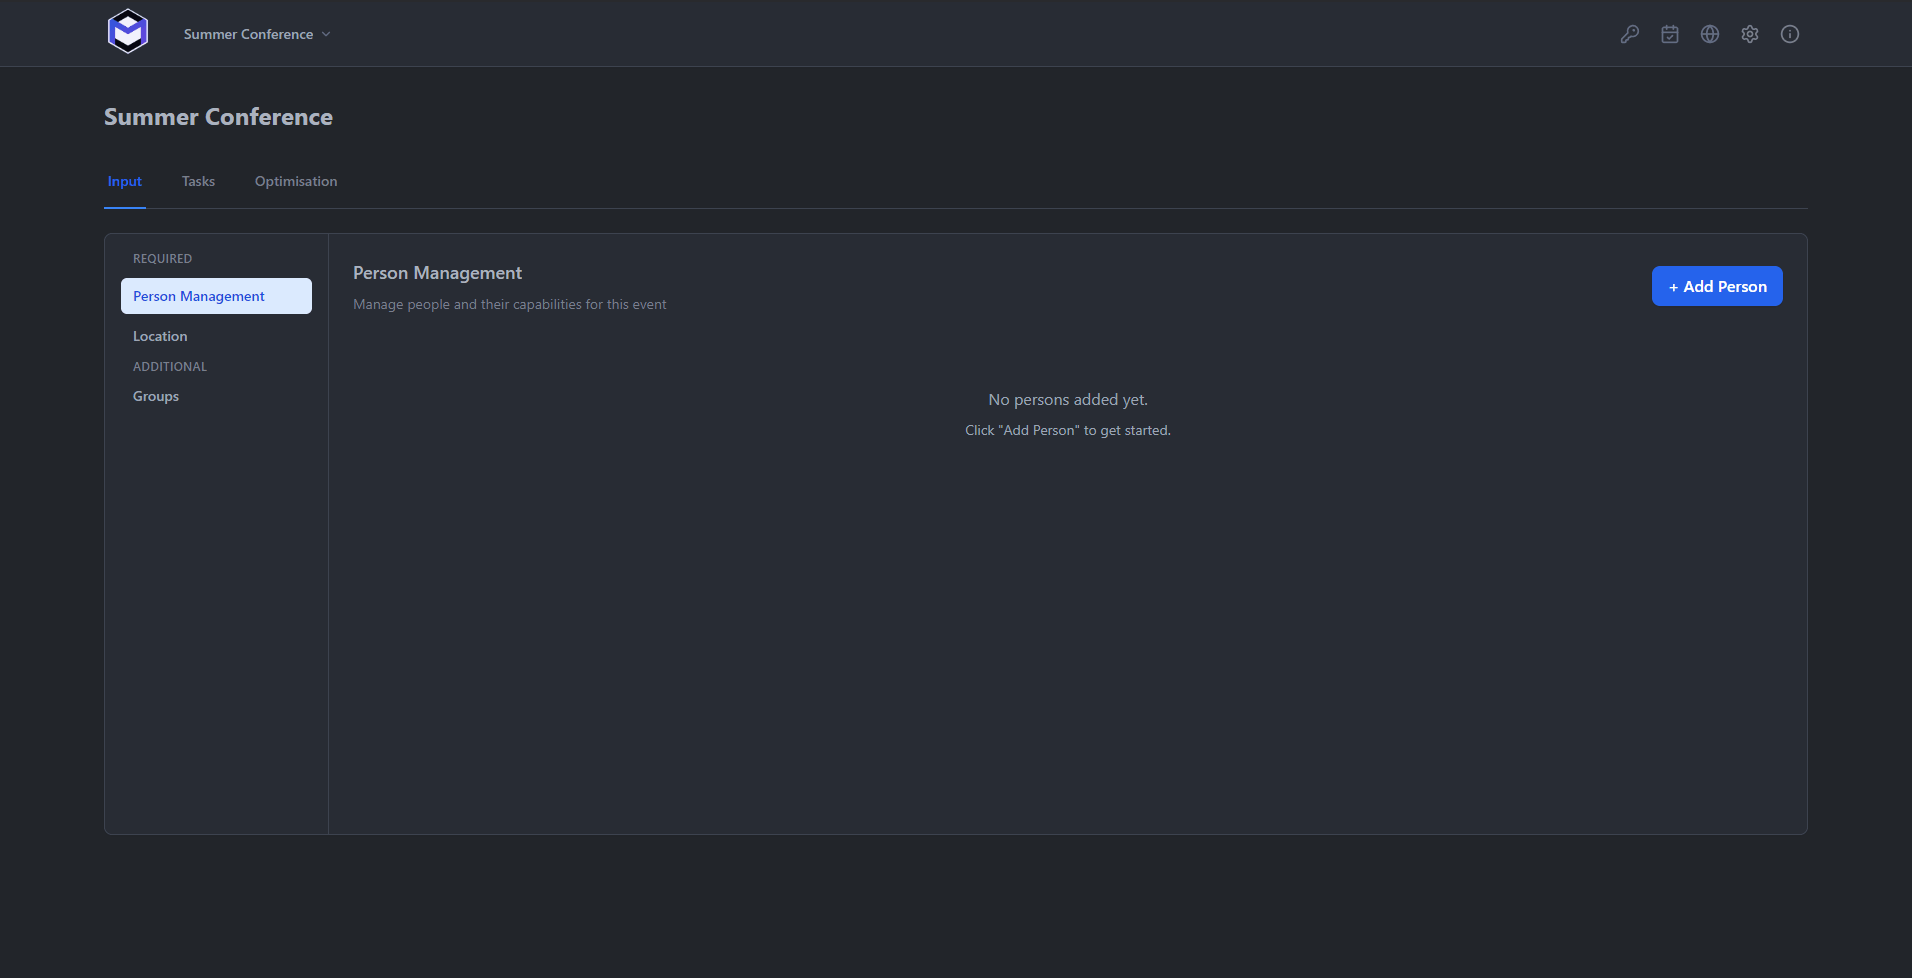Image resolution: width=1912 pixels, height=978 pixels.
Task: Select Person Management in sidebar
Action: click(216, 296)
